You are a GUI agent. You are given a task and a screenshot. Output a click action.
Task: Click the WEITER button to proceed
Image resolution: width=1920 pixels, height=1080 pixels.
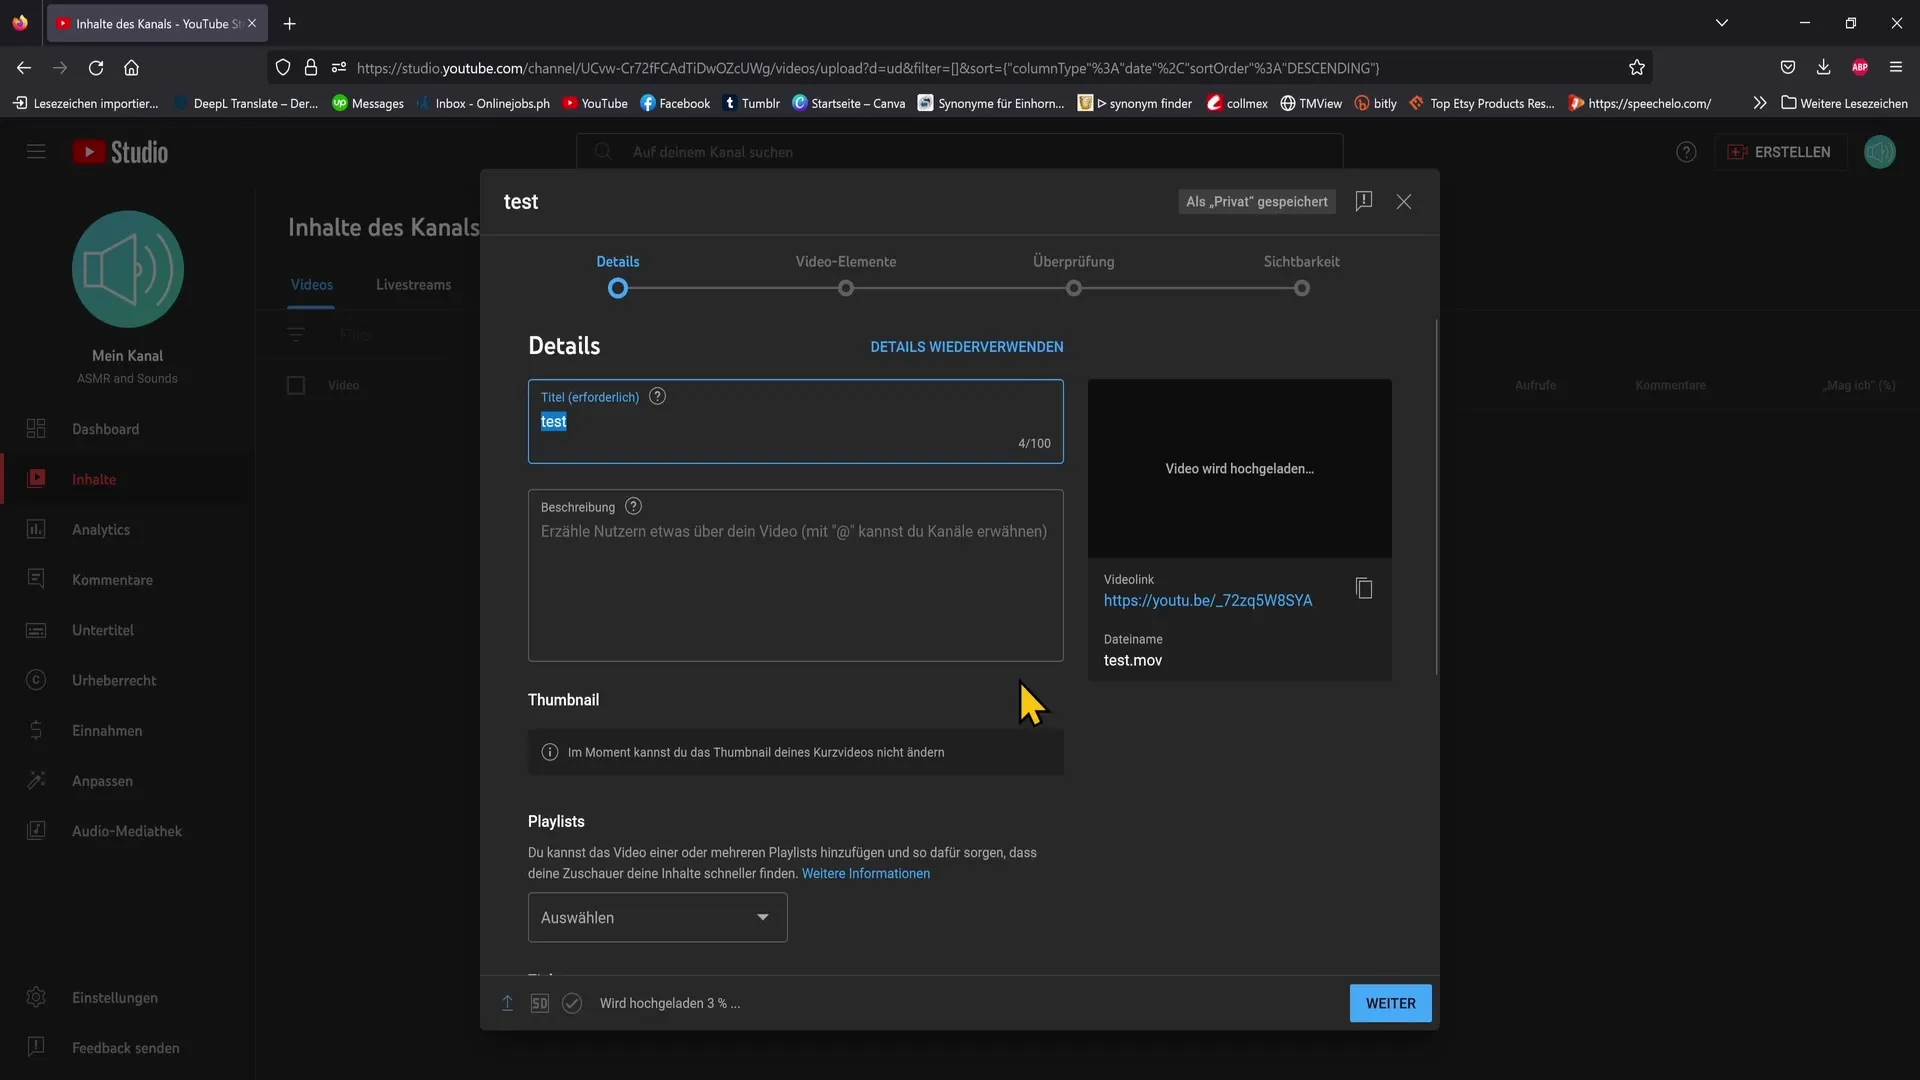pos(1390,1002)
